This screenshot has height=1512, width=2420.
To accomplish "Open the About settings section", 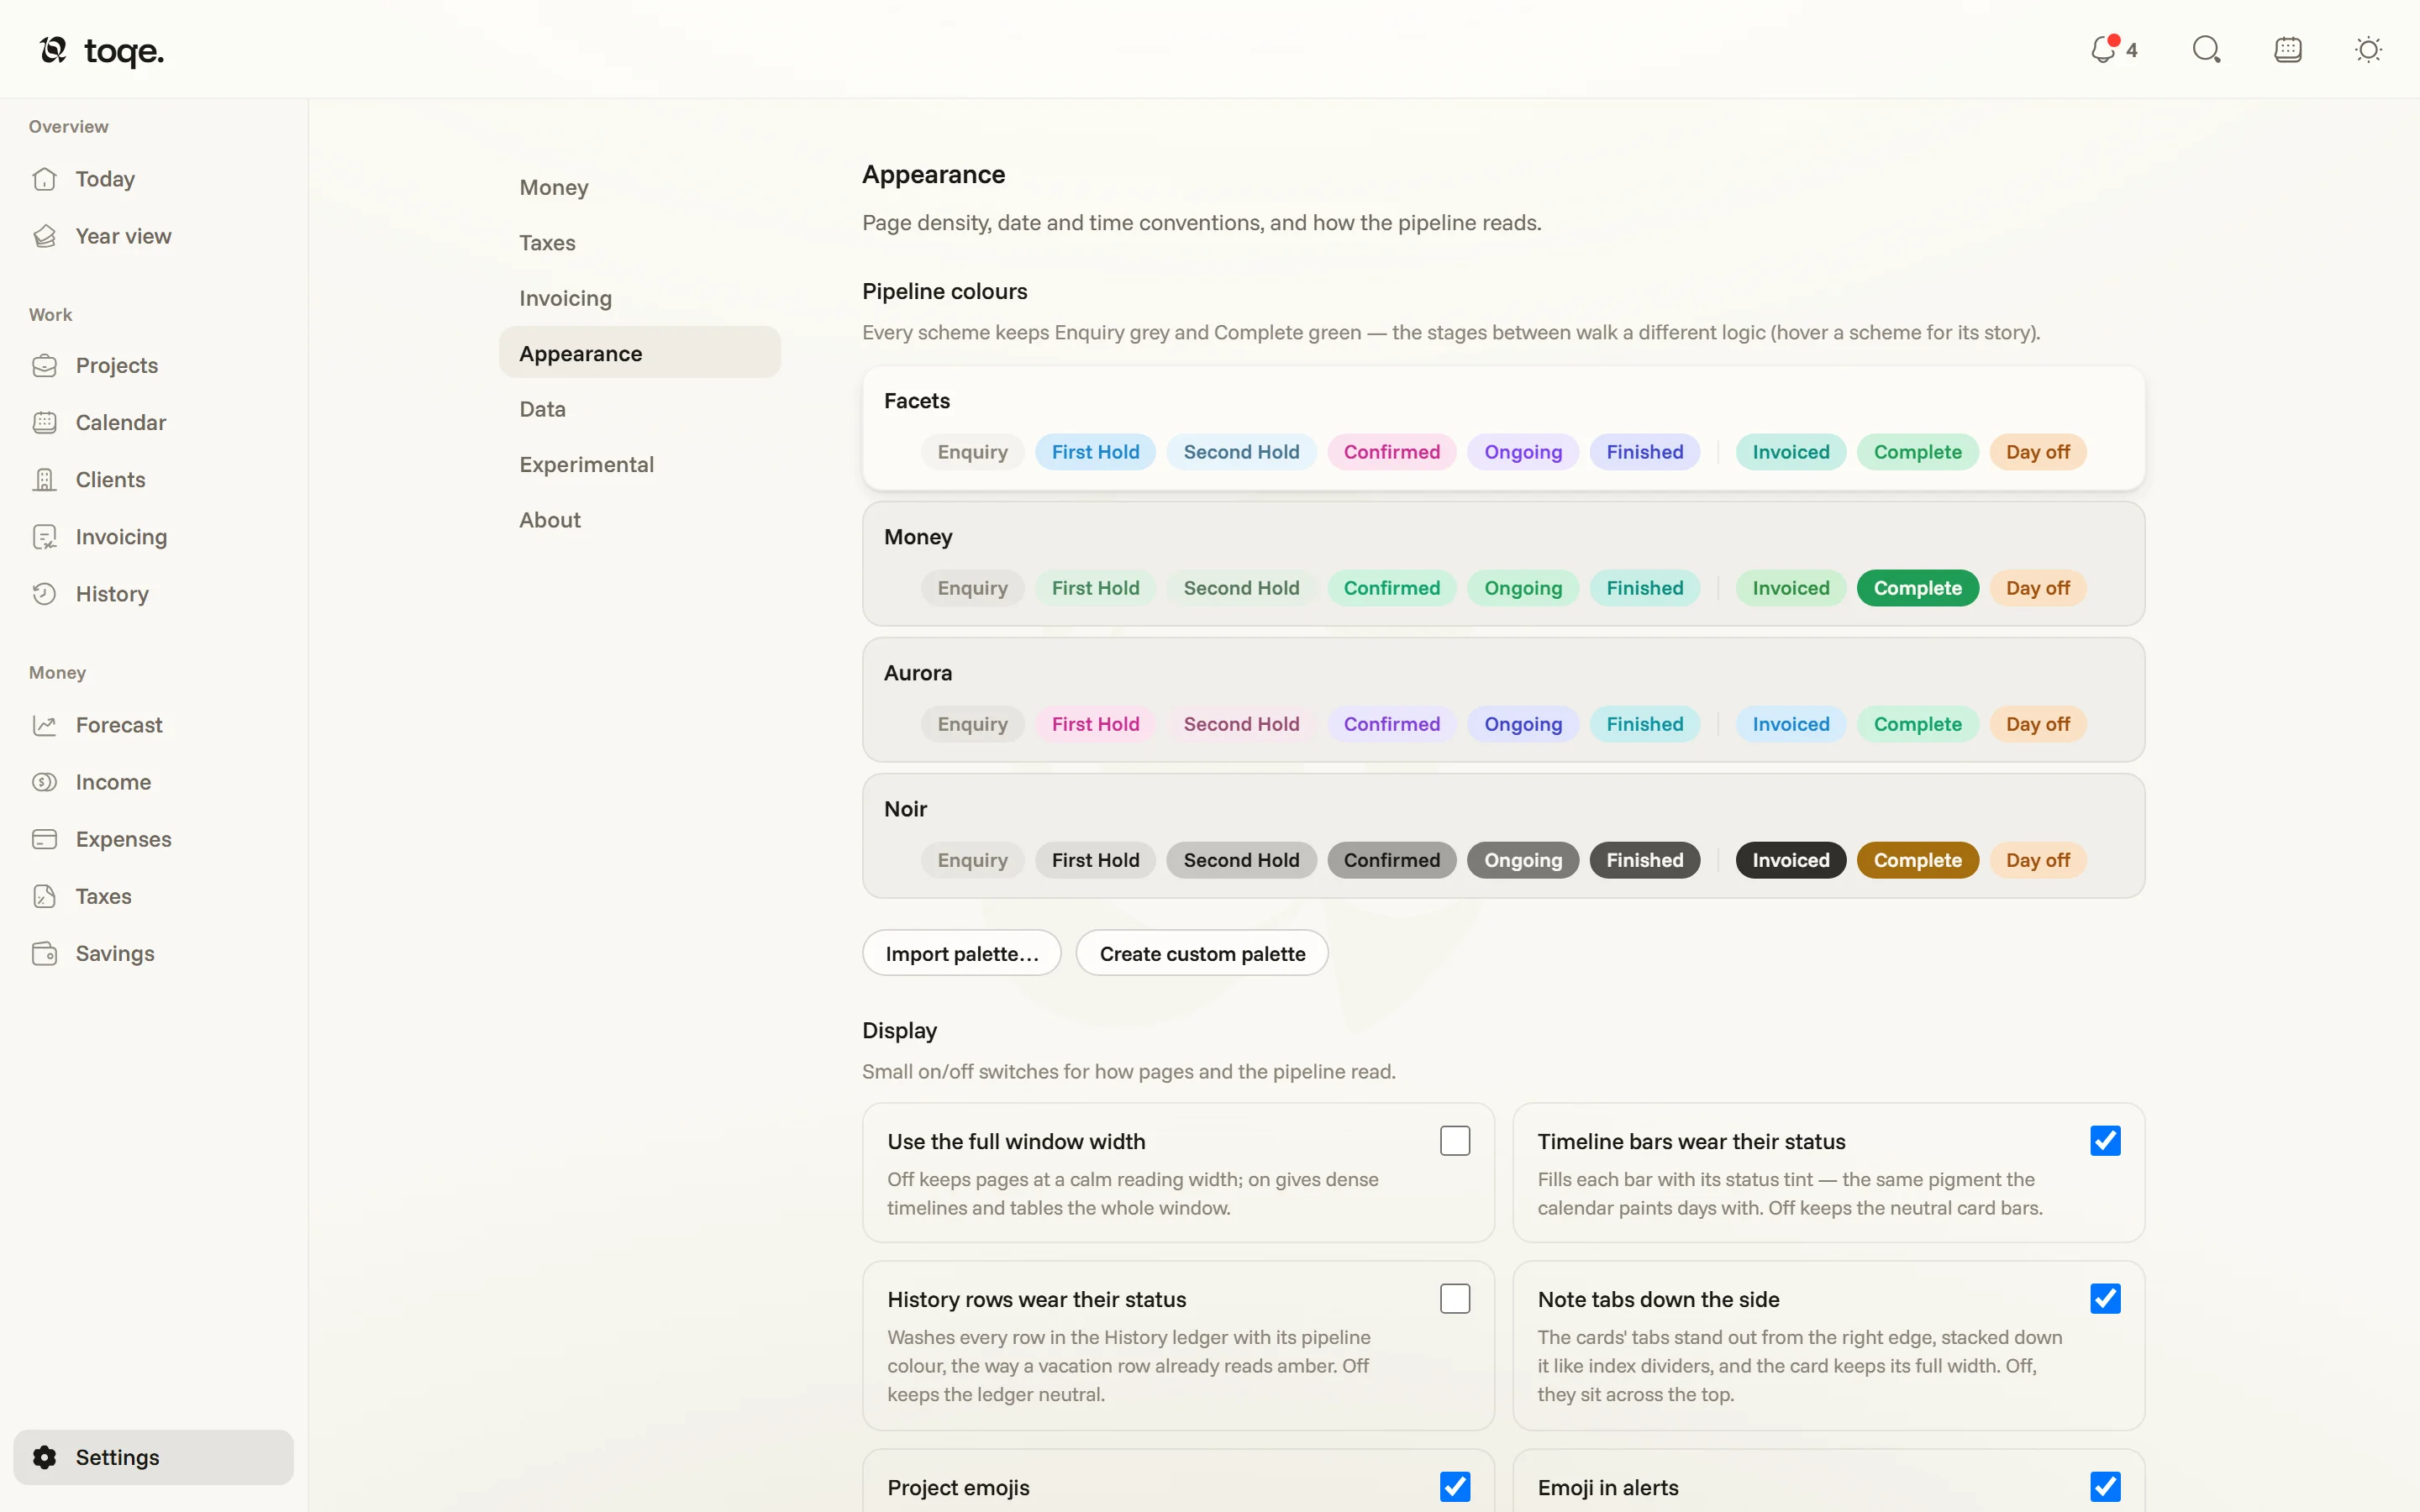I will 640,520.
